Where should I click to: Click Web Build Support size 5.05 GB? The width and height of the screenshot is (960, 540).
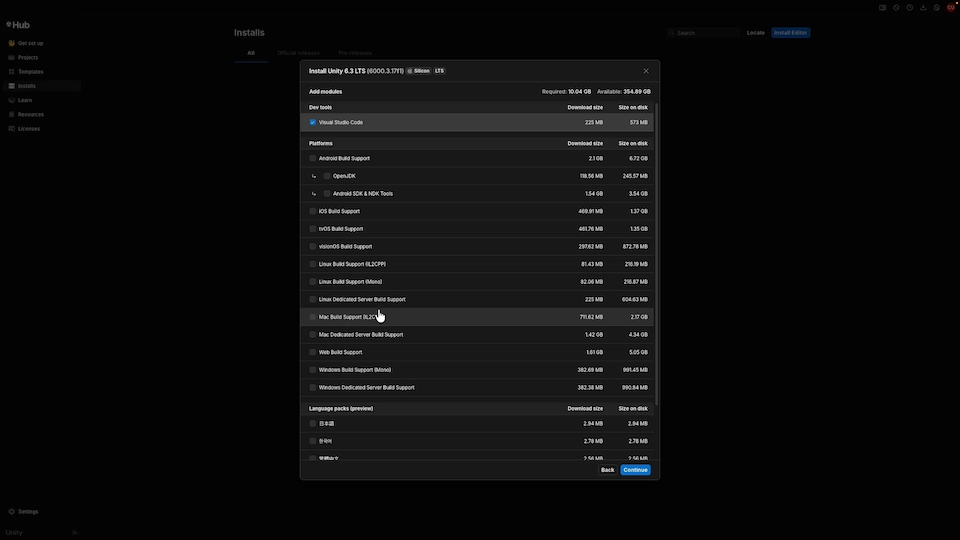tap(638, 353)
